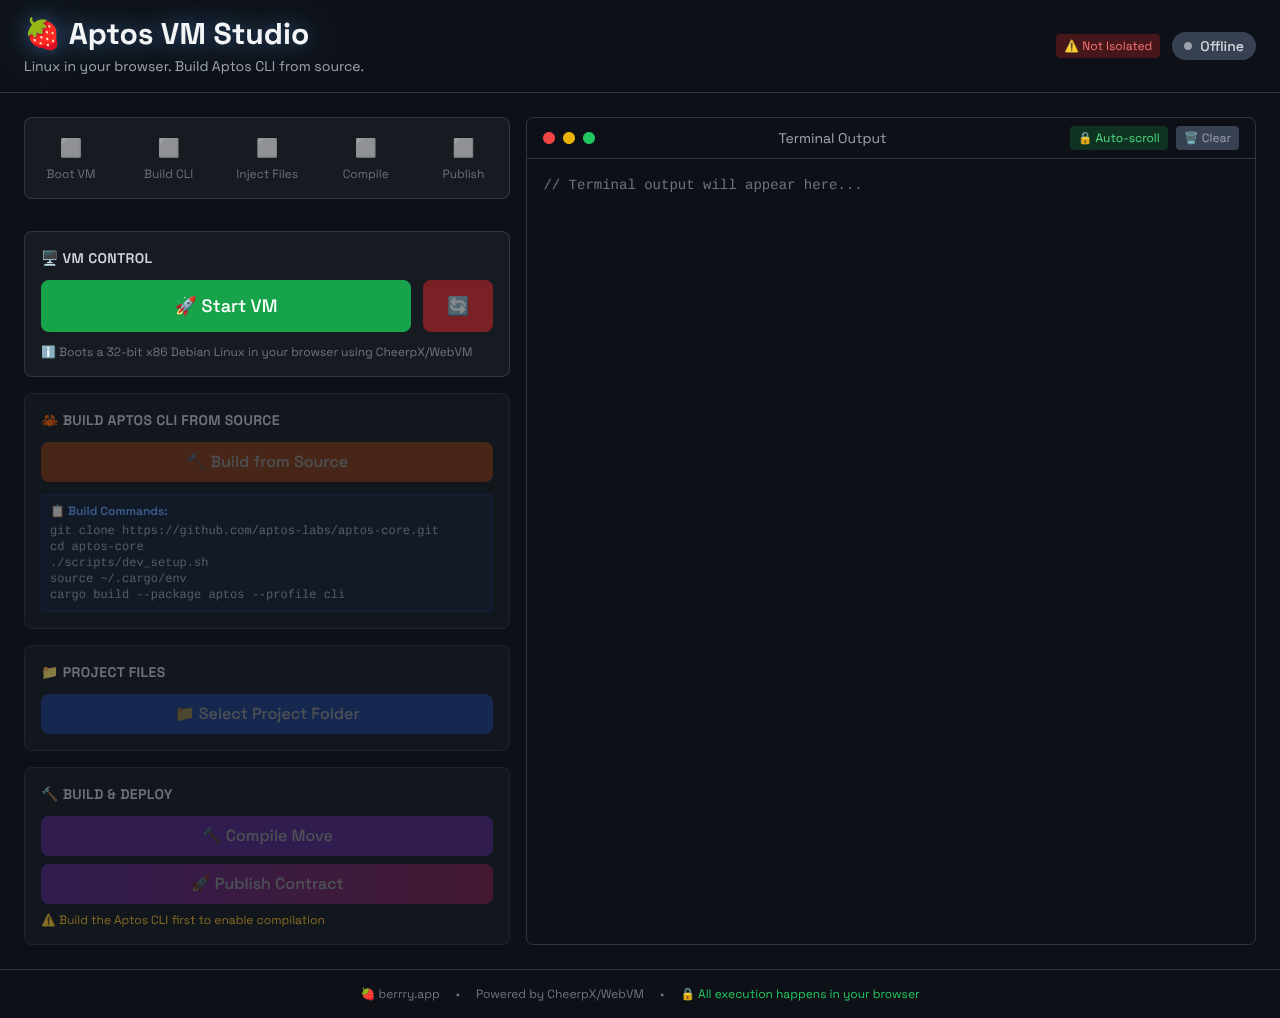Screen dimensions: 1280x1018
Task: Click Select Project Folder
Action: [266, 714]
